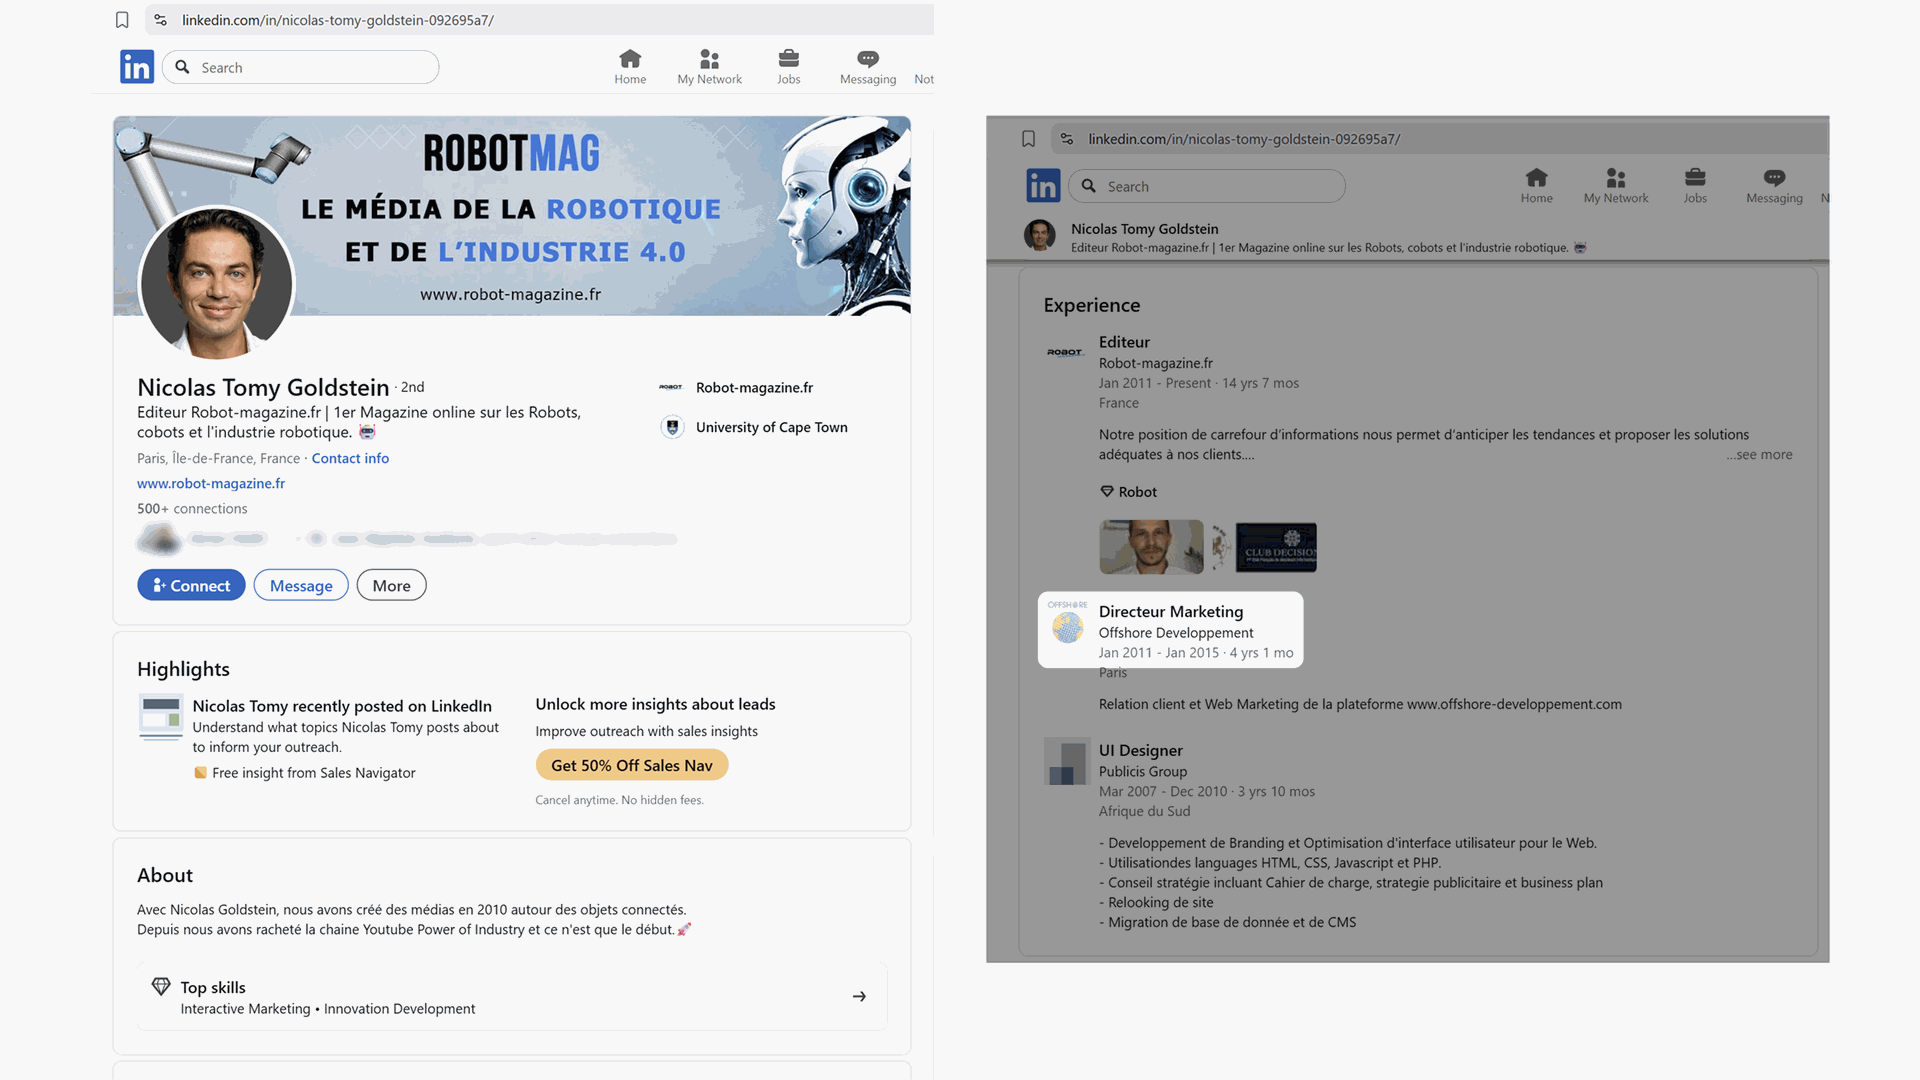
Task: Click Robot-magazine.fr company logo beside name
Action: click(671, 387)
